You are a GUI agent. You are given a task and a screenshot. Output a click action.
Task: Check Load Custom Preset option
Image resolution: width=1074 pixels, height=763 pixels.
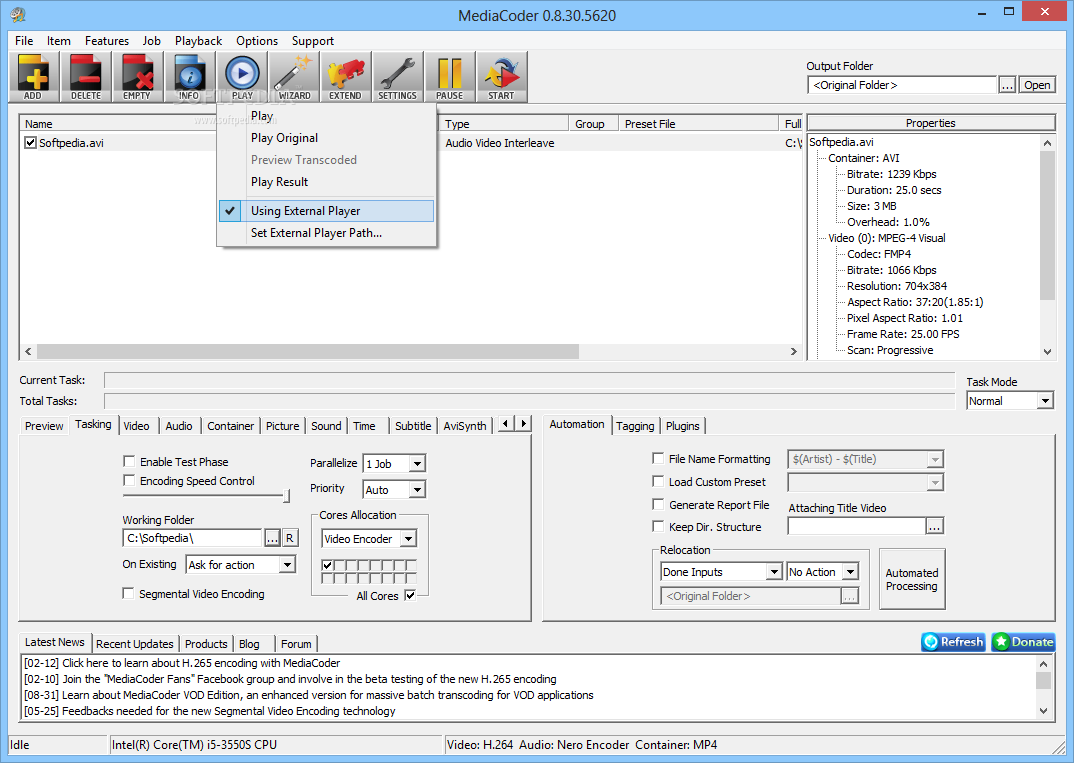point(658,481)
